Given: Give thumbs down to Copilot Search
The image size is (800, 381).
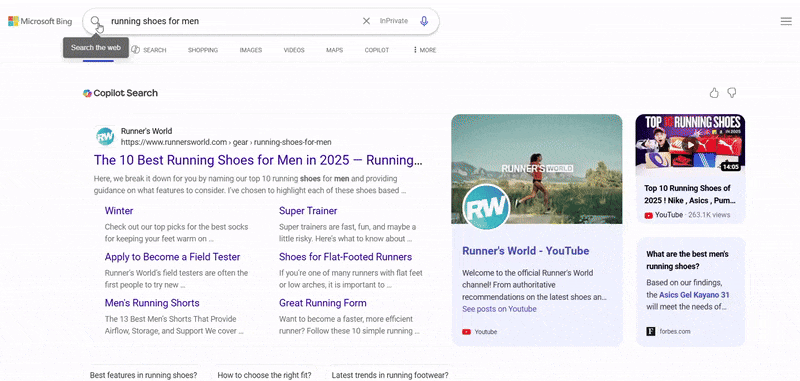Looking at the screenshot, I should click(x=732, y=93).
